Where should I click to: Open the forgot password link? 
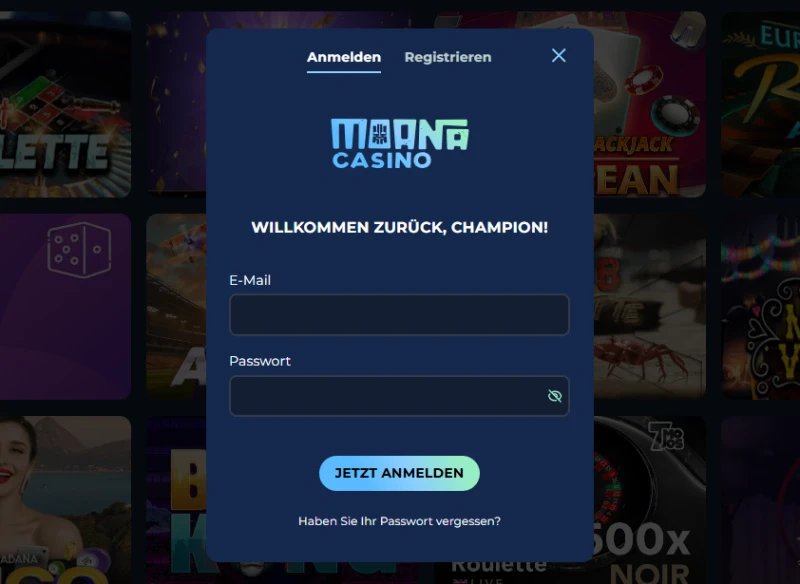pyautogui.click(x=399, y=521)
